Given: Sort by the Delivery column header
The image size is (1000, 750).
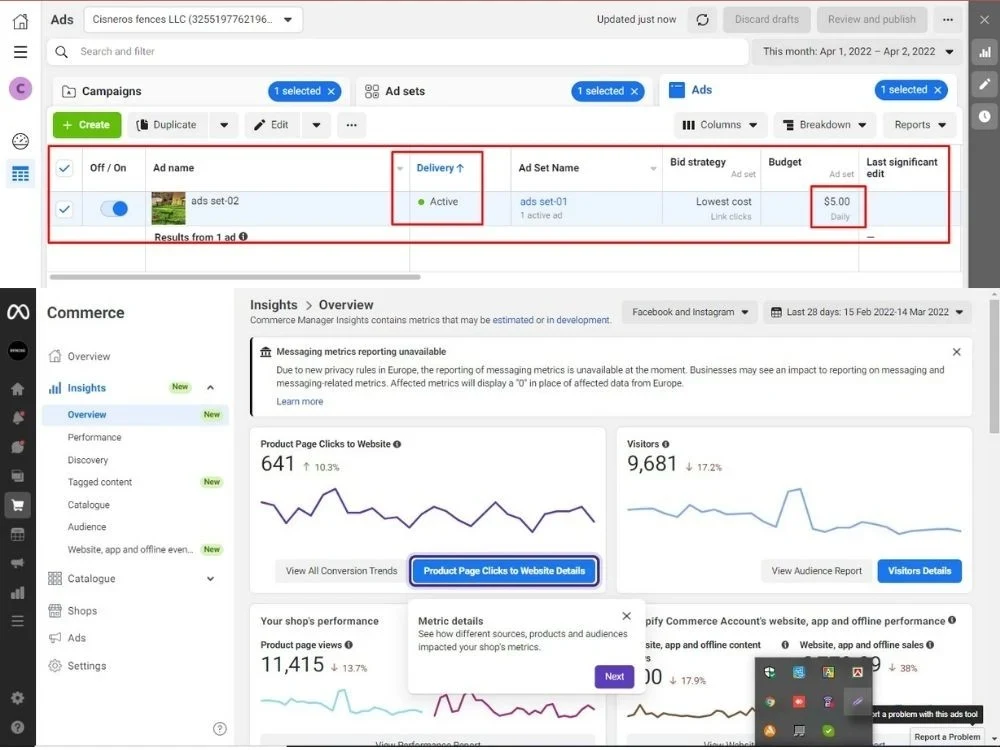Looking at the screenshot, I should coord(440,168).
